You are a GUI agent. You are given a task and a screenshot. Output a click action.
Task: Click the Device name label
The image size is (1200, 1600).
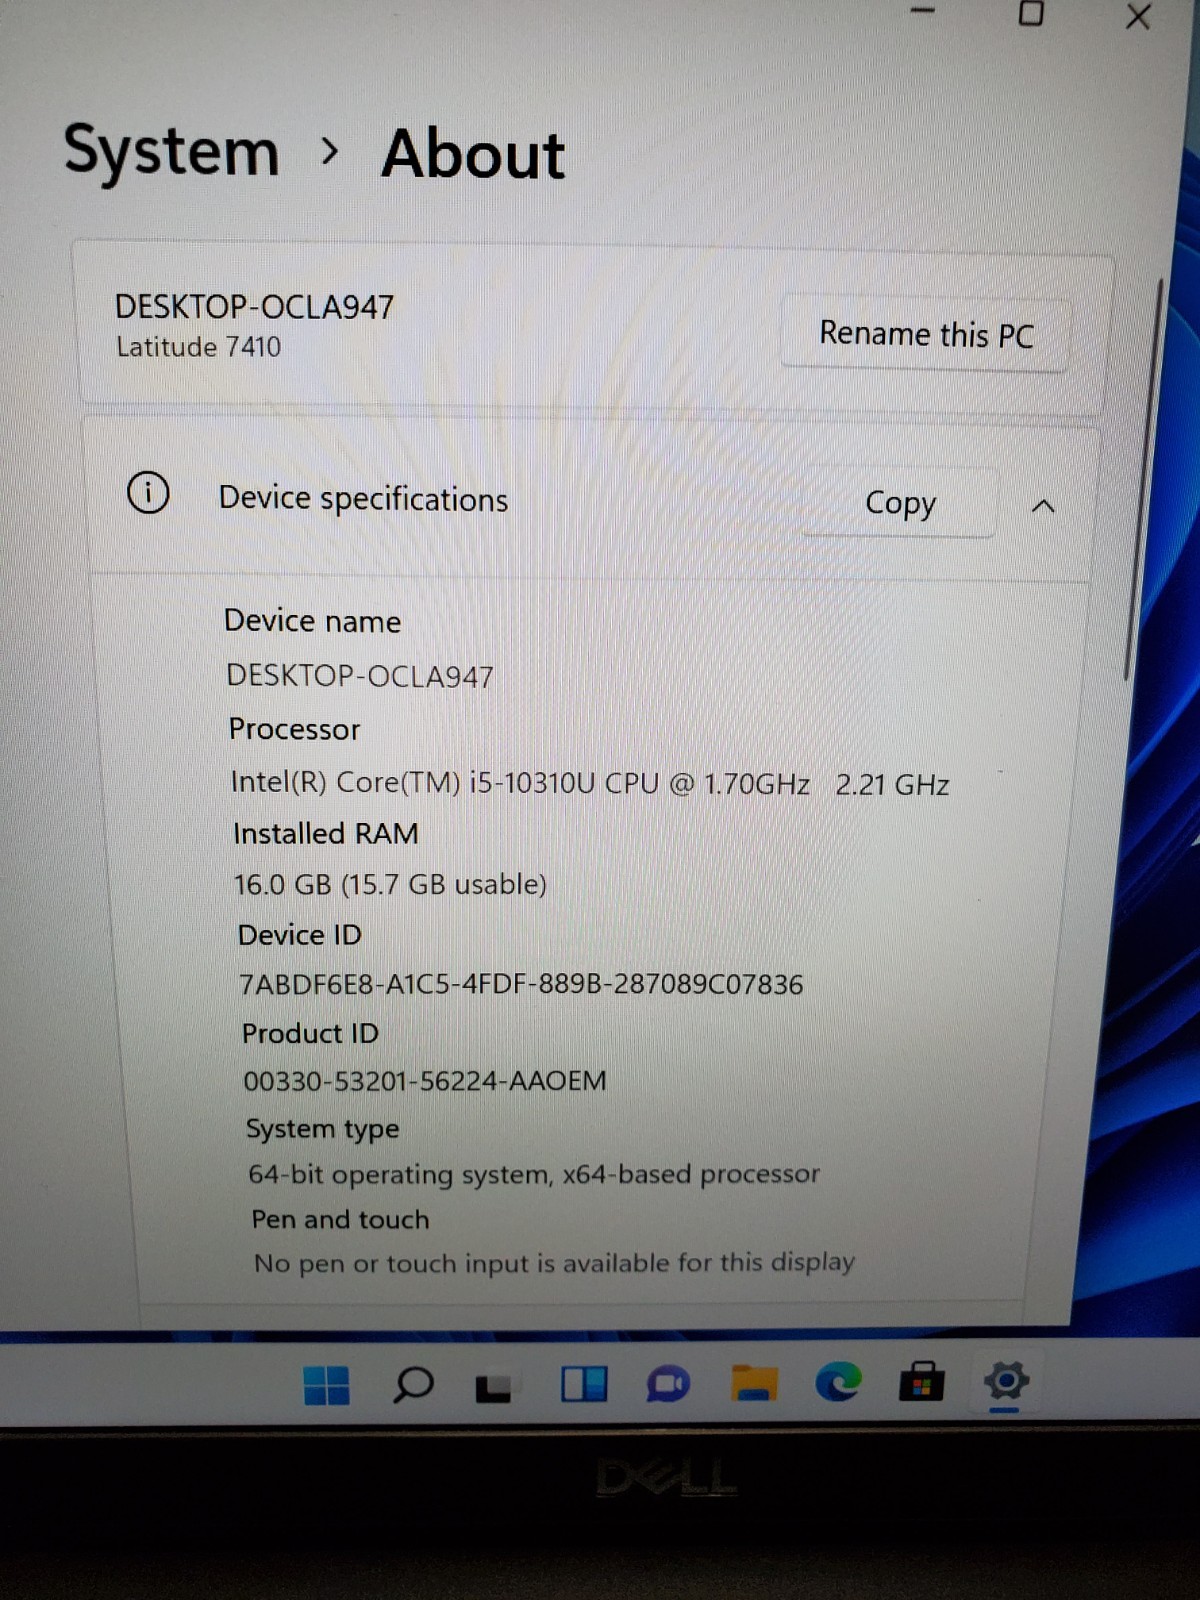click(x=312, y=621)
